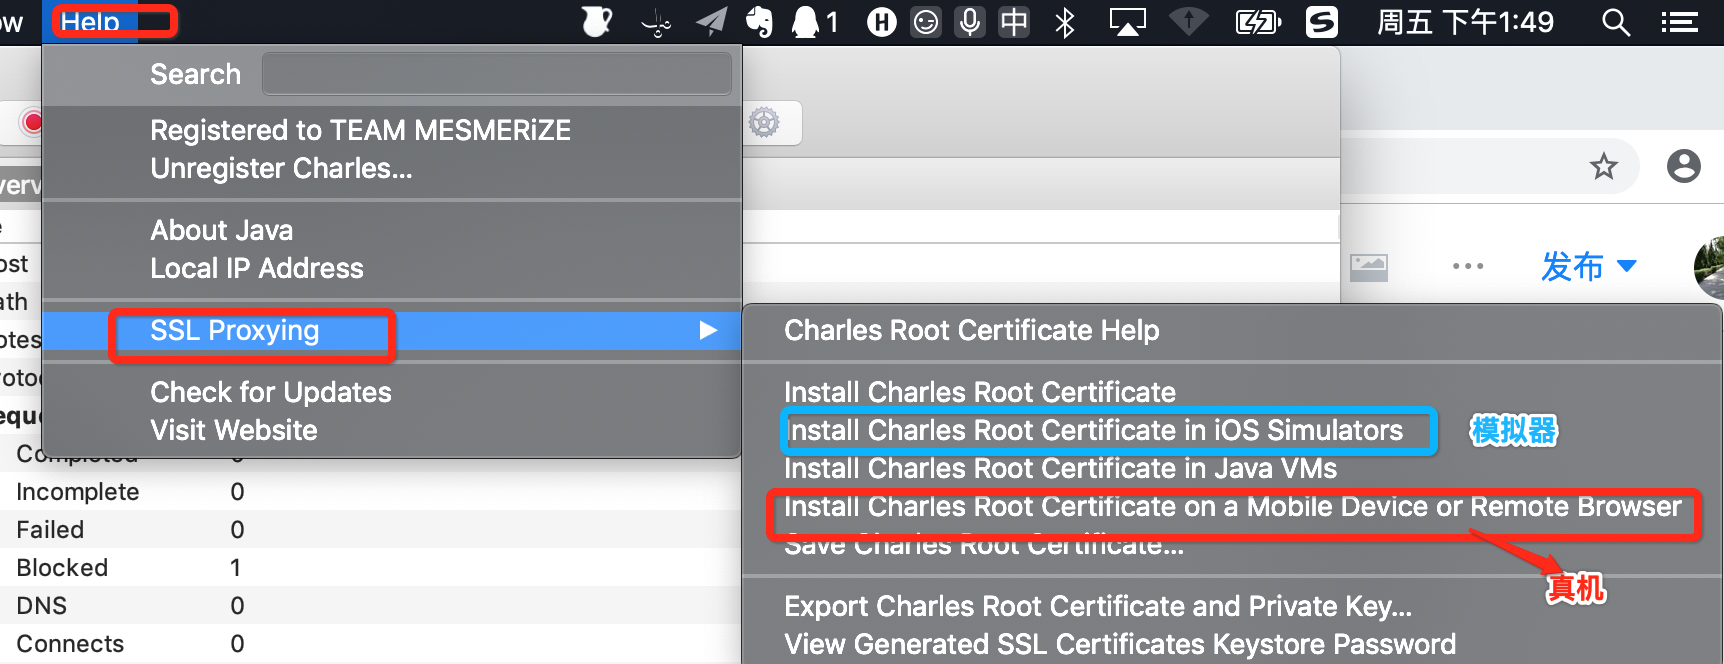
Task: Click the date and time 周五 下午1:49
Action: [1465, 22]
